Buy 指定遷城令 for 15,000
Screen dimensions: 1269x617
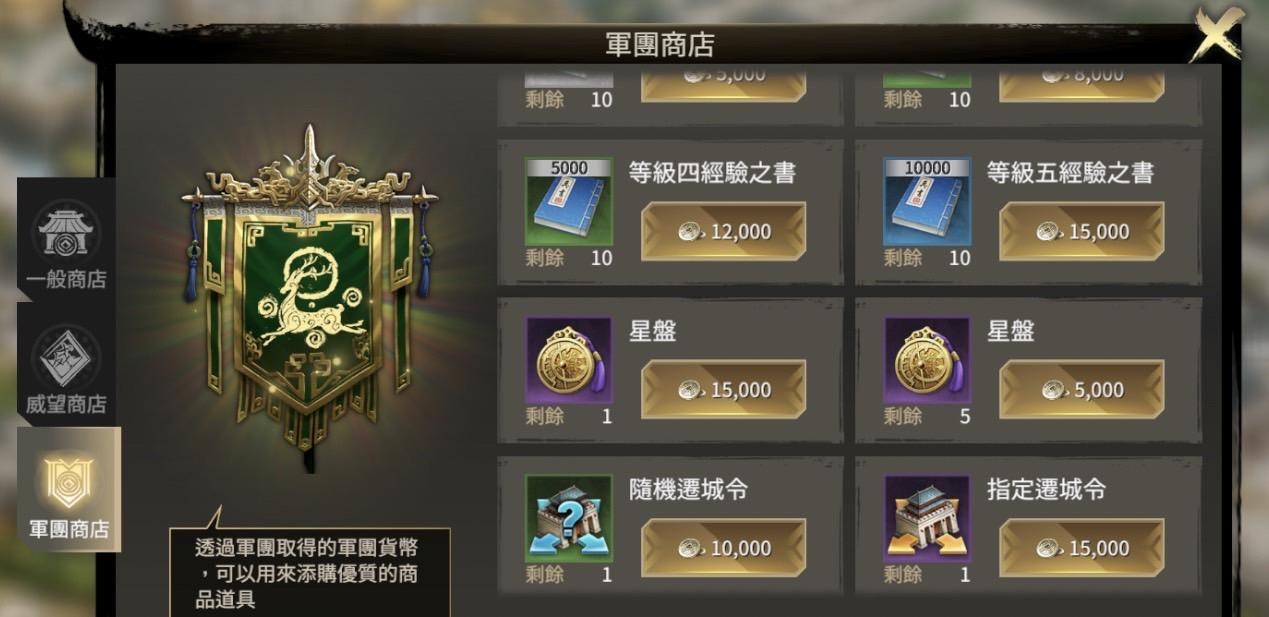click(1082, 548)
